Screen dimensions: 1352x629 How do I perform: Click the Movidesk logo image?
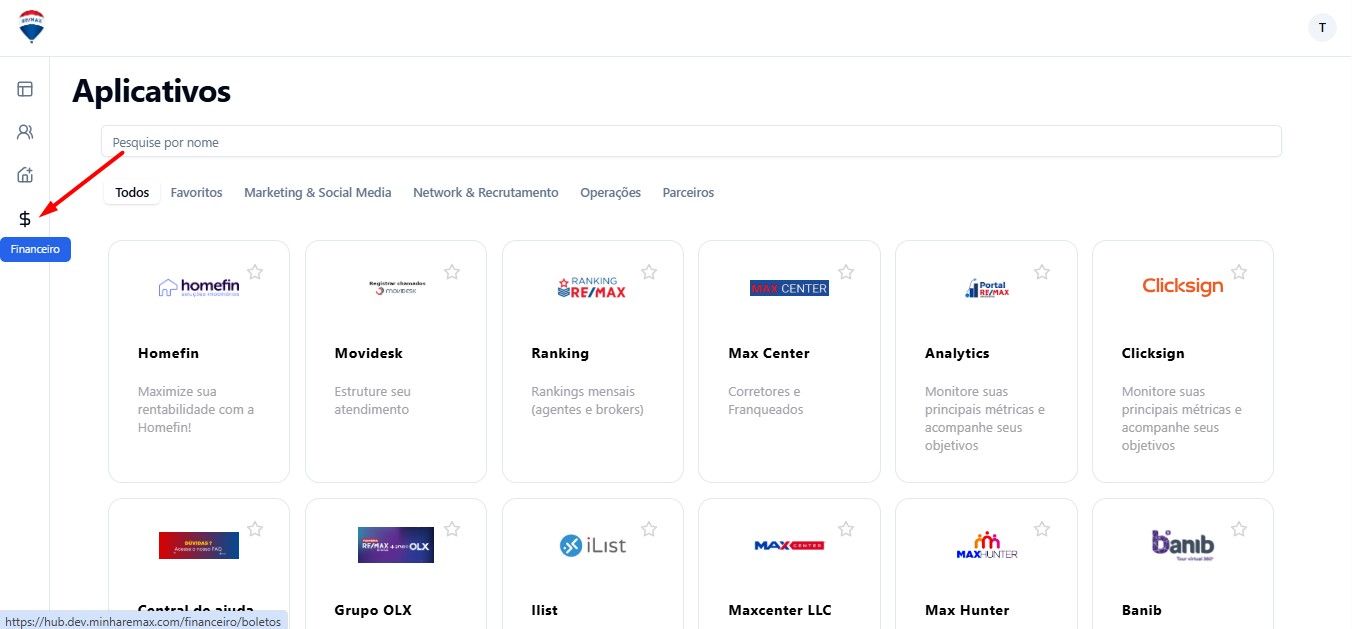click(x=396, y=288)
